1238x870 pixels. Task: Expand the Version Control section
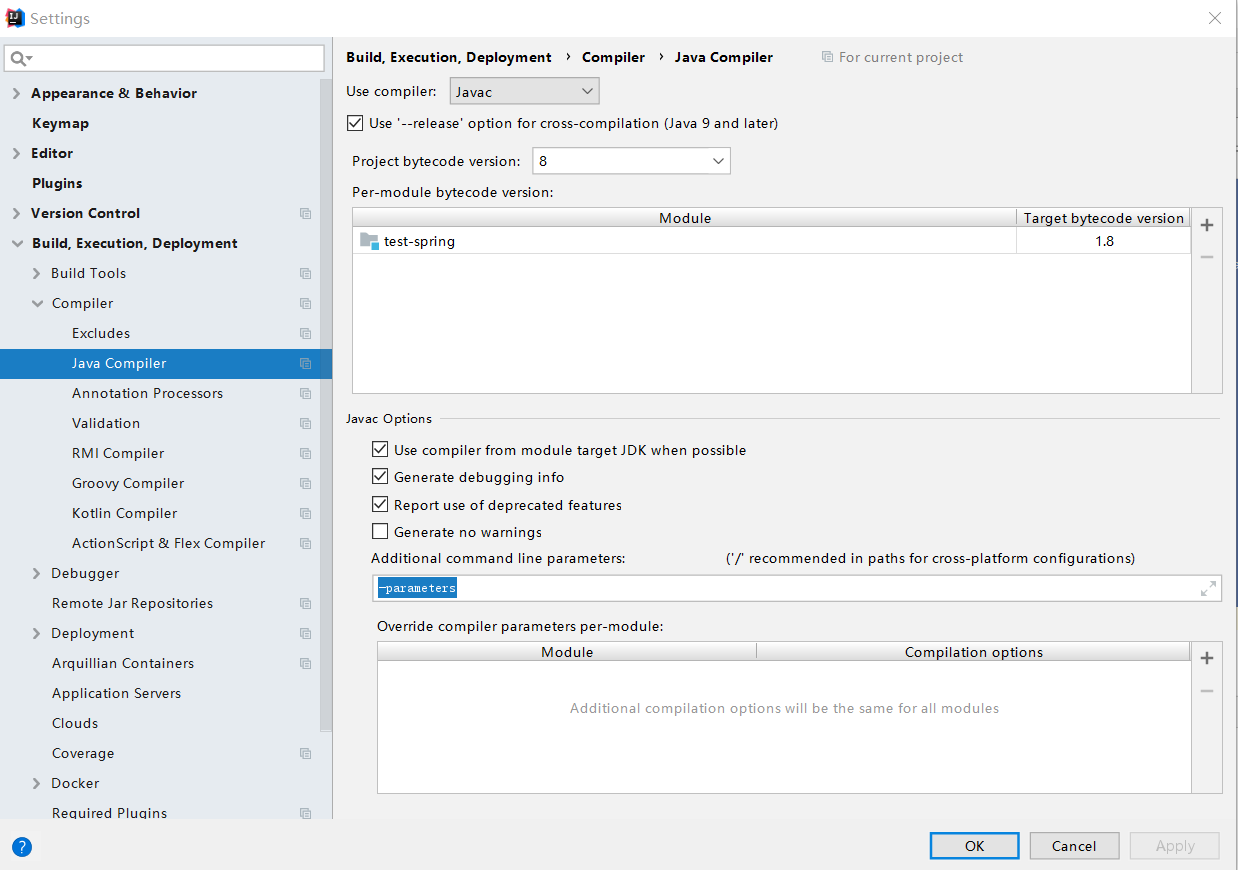tap(16, 213)
